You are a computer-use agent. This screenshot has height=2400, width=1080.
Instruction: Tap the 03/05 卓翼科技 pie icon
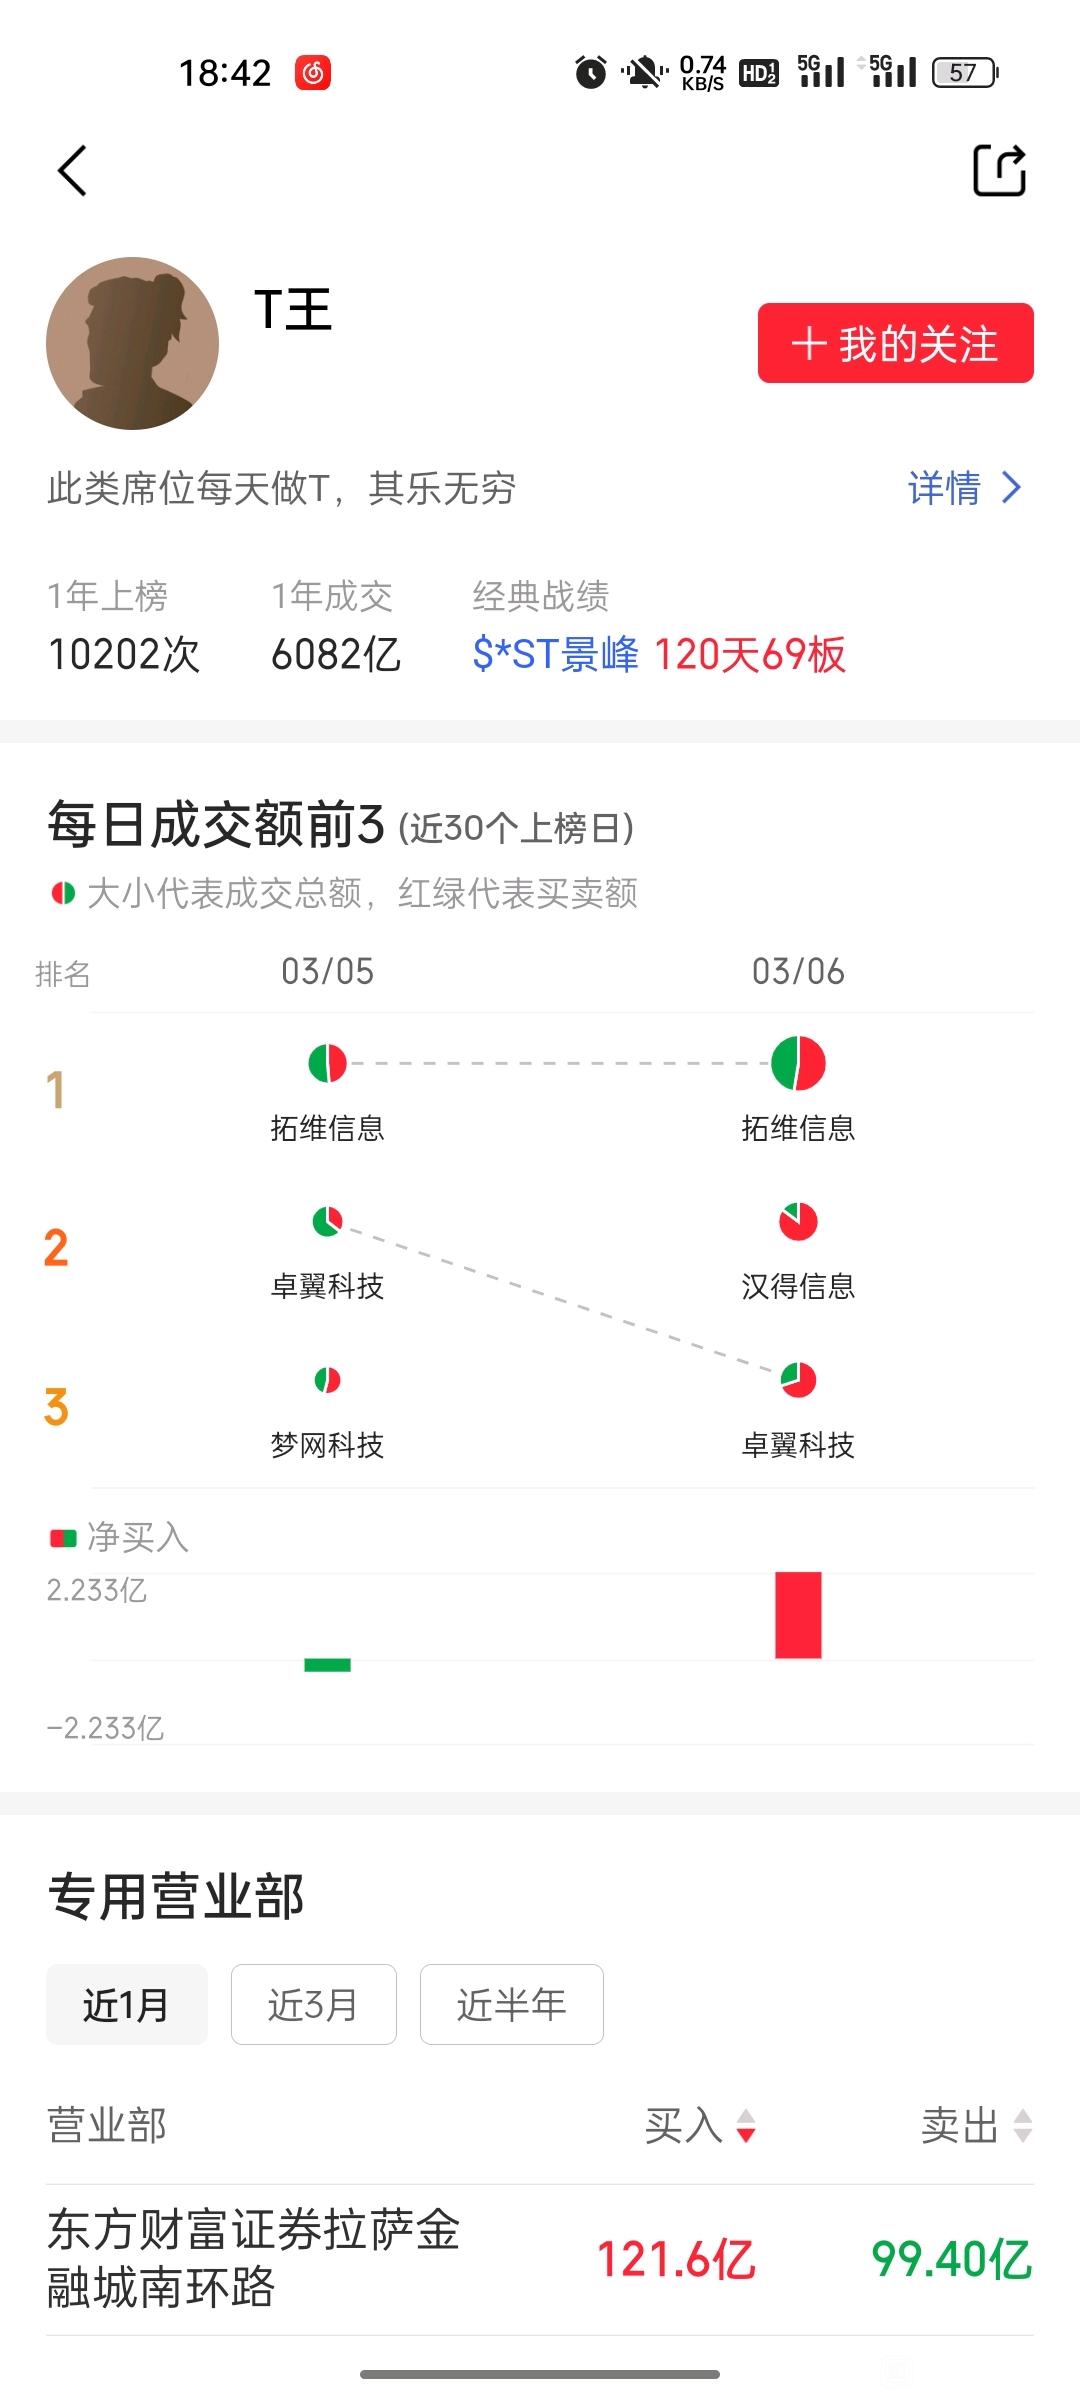tap(327, 1221)
